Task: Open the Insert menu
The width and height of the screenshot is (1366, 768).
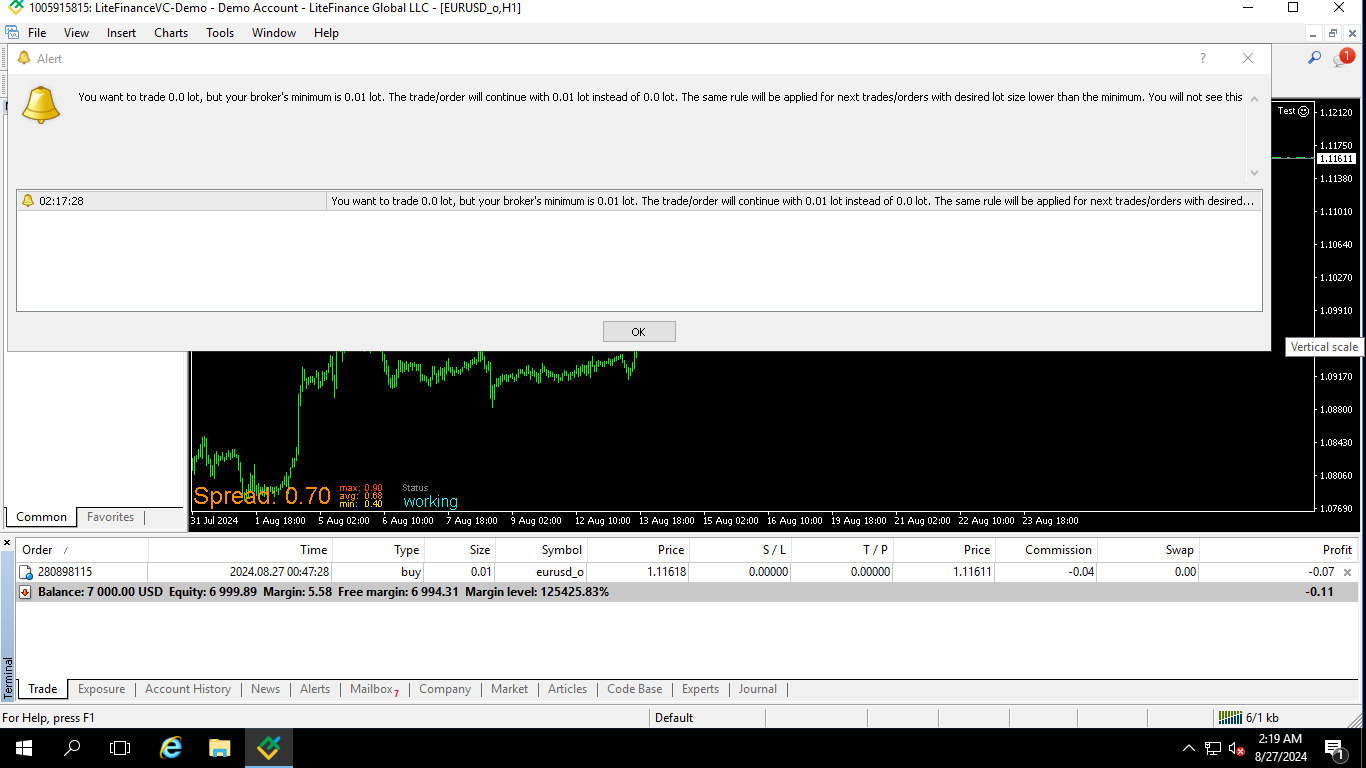Action: (121, 33)
